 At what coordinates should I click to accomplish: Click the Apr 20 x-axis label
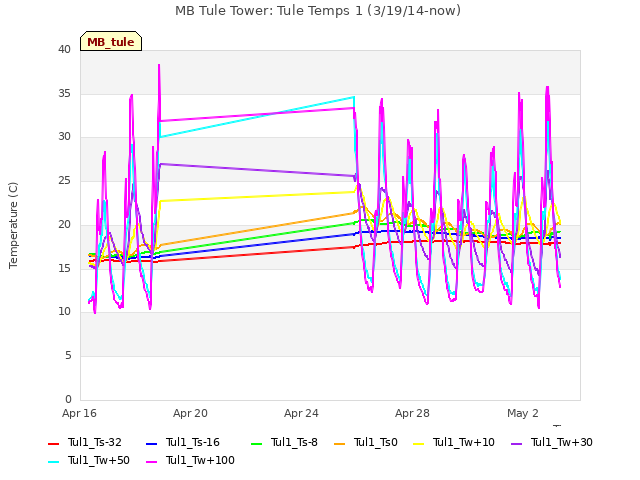coord(190,413)
